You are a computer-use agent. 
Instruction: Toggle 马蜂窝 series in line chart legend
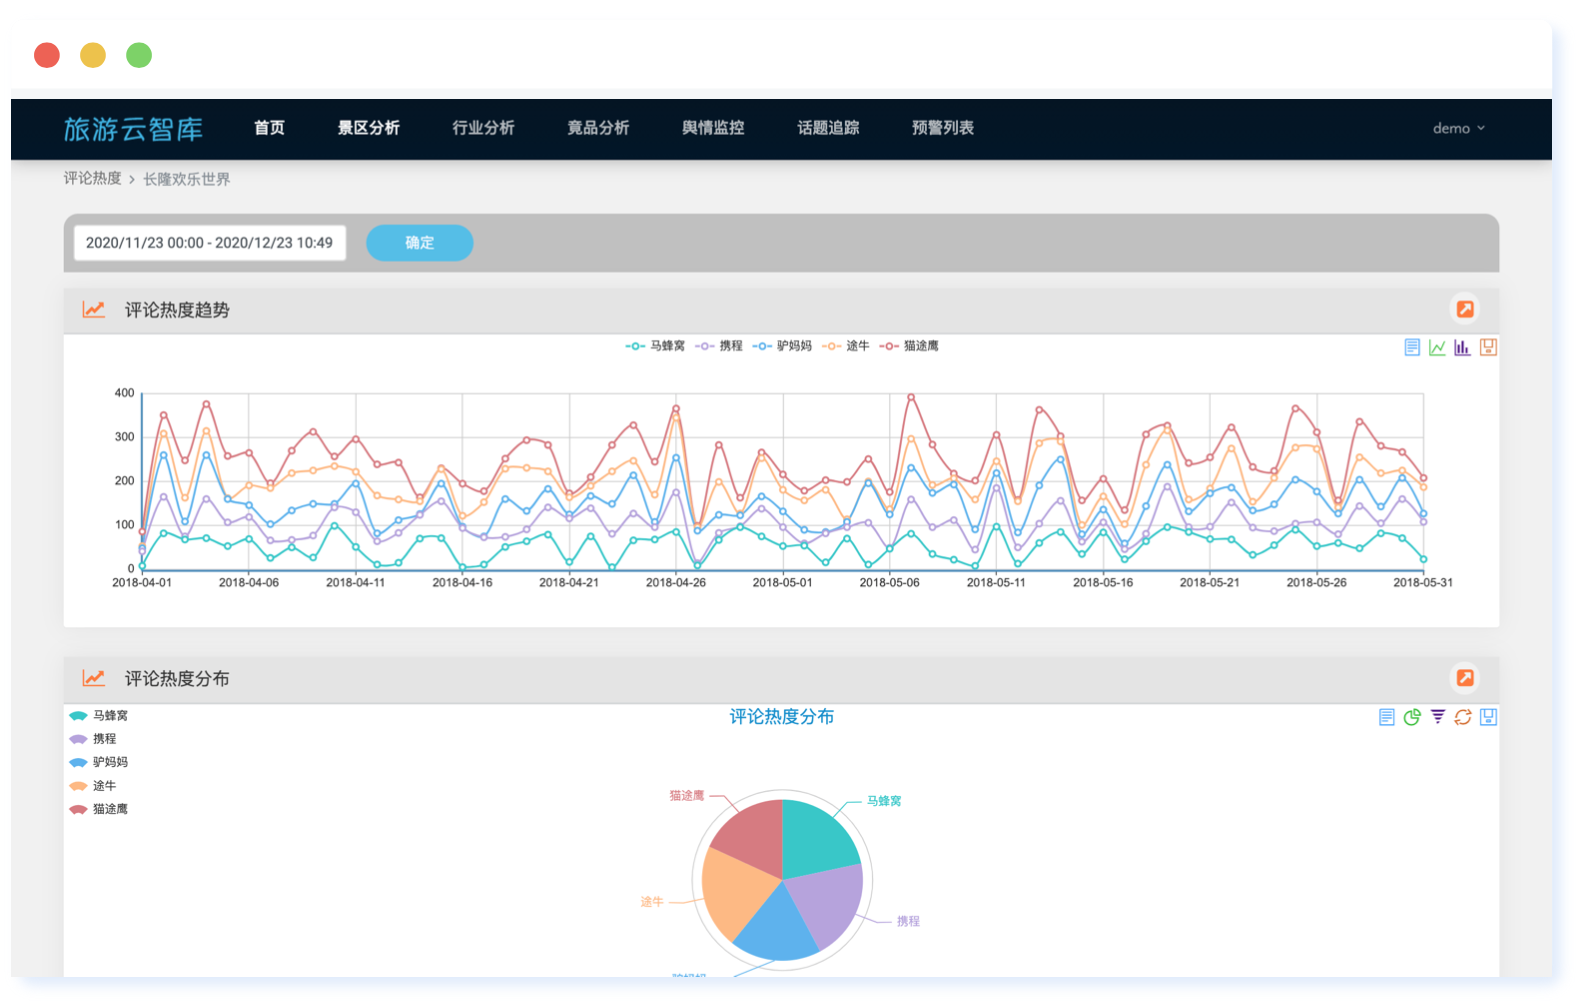pyautogui.click(x=656, y=346)
